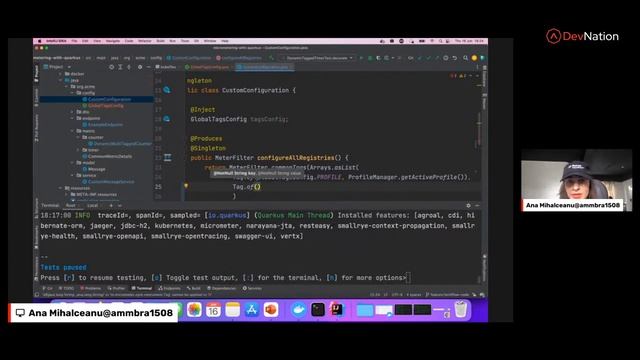Open IntelliJ IDEA from the dock
The width and height of the screenshot is (640, 360).
337,310
